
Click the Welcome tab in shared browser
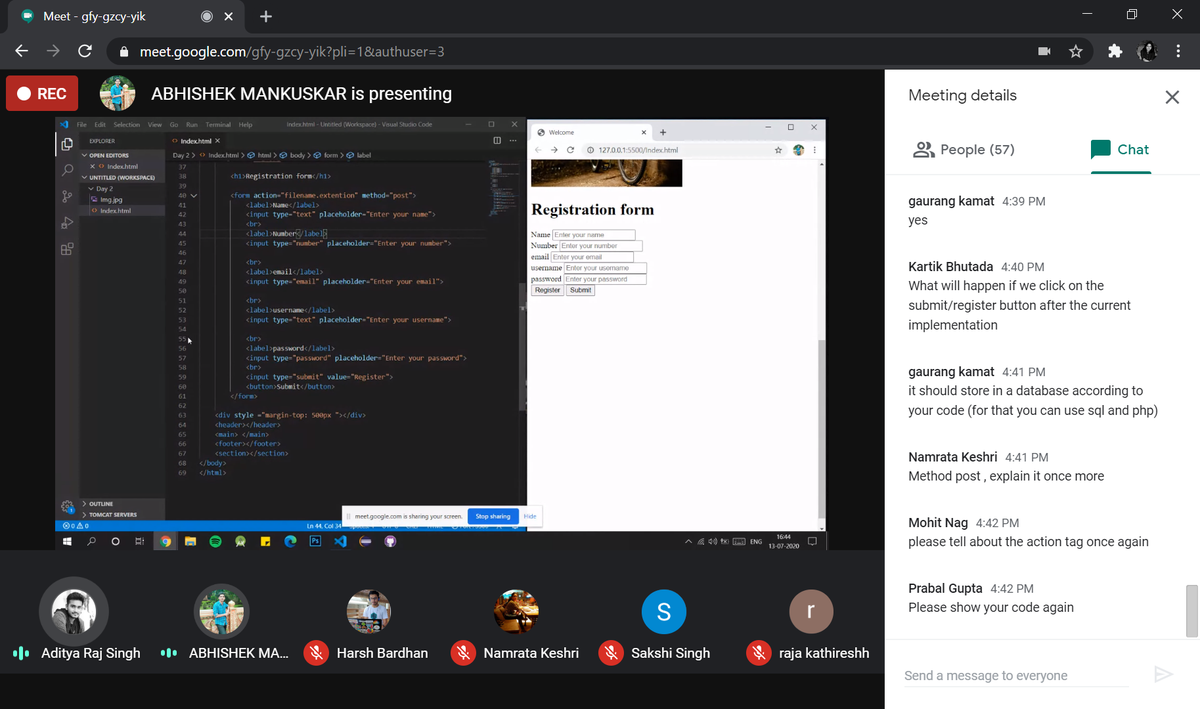click(592, 132)
